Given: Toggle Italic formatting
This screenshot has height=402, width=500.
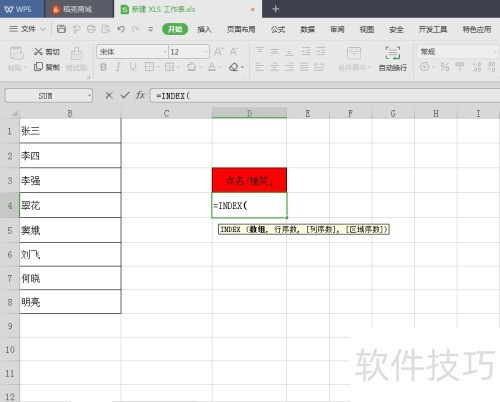Looking at the screenshot, I should [x=118, y=67].
